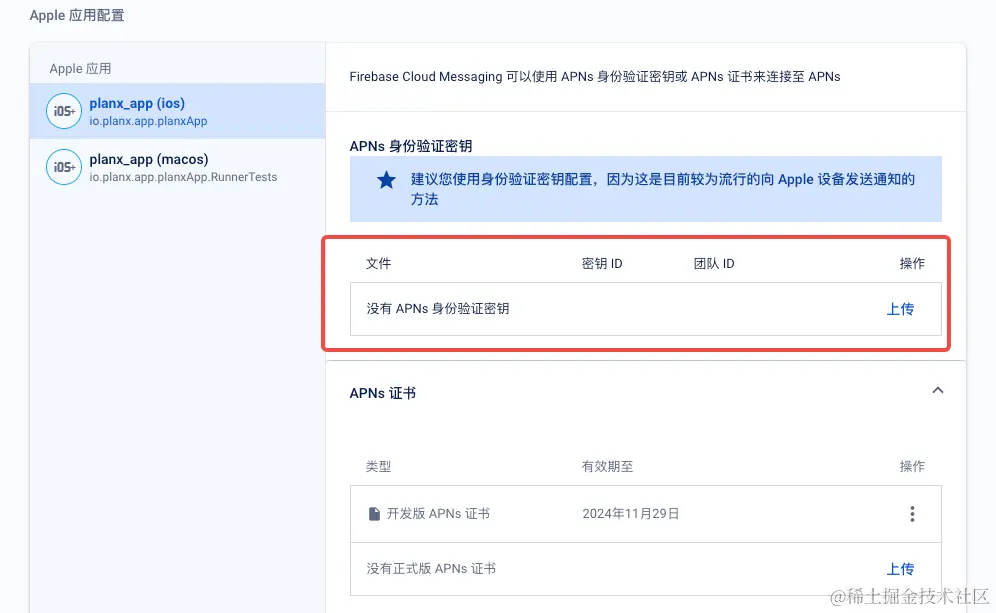Click the 有效期至 column header

pos(607,467)
